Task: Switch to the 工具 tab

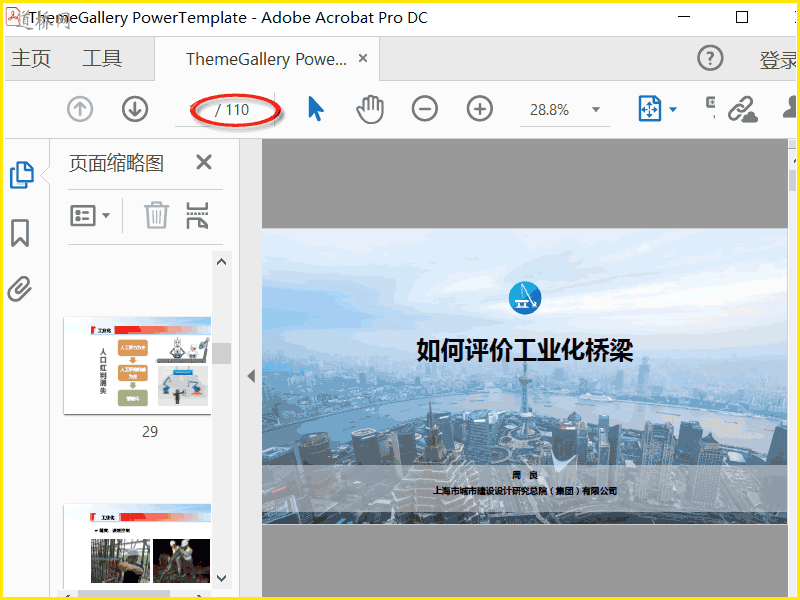Action: pos(102,58)
